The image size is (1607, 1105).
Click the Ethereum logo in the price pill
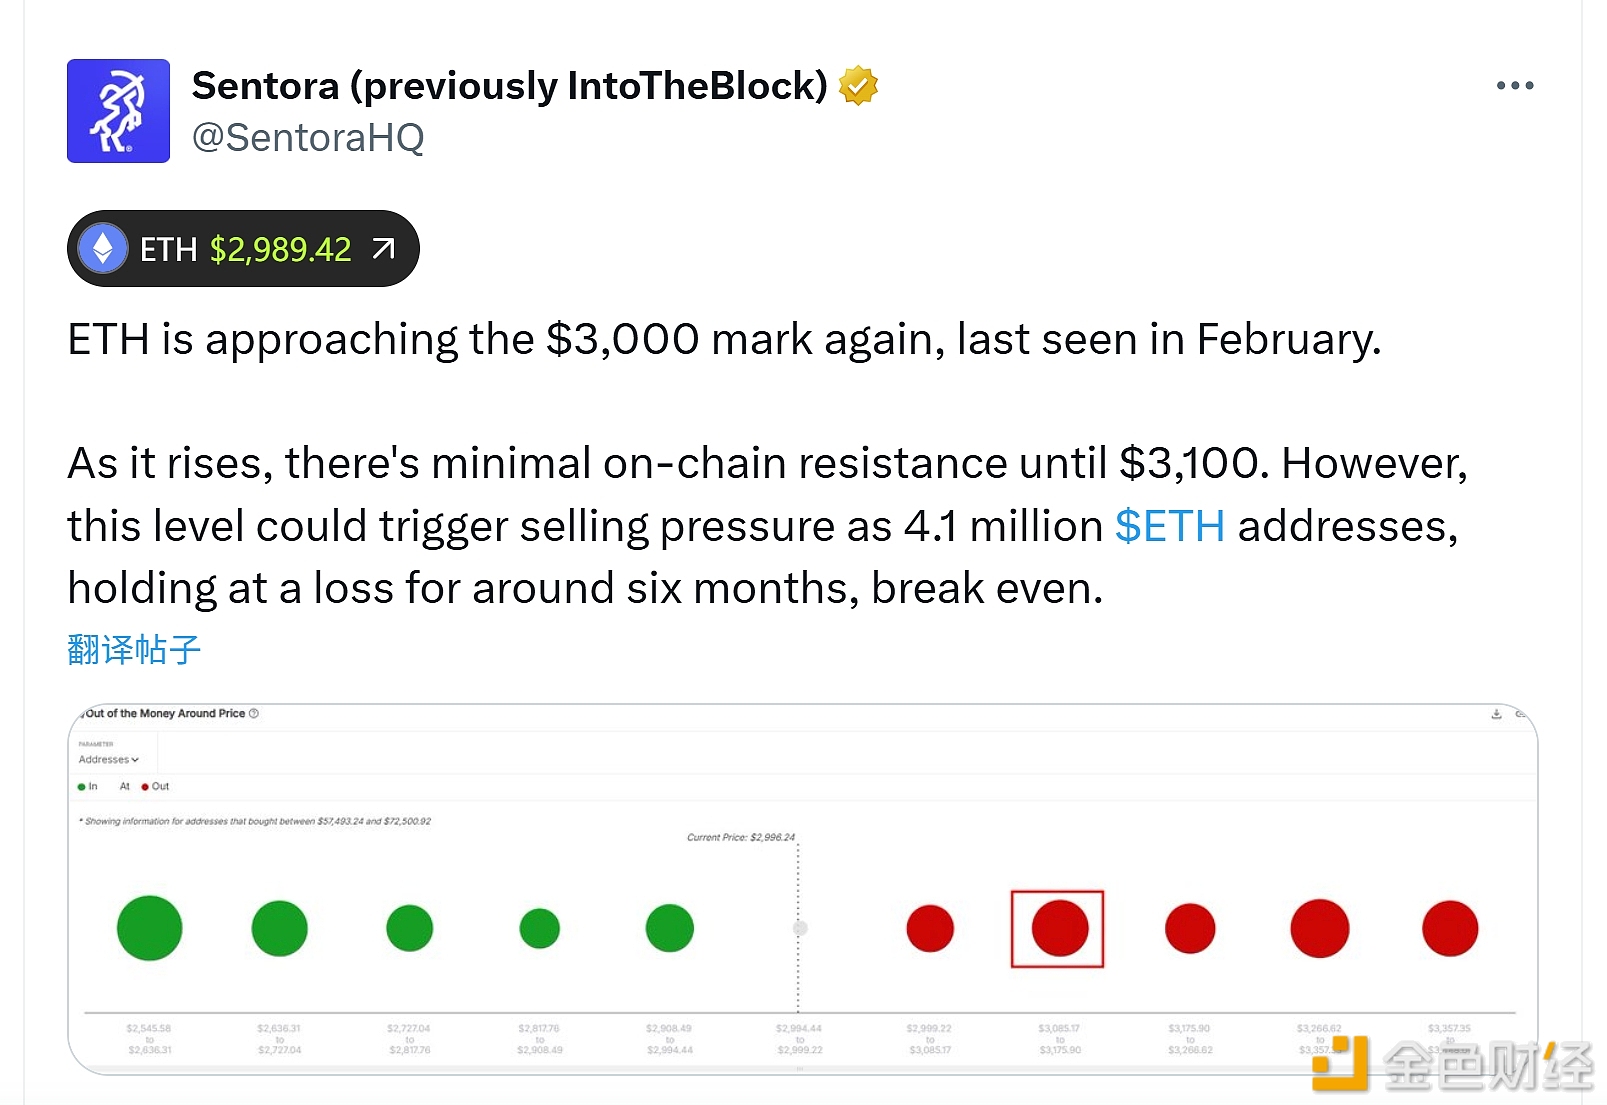[x=103, y=249]
